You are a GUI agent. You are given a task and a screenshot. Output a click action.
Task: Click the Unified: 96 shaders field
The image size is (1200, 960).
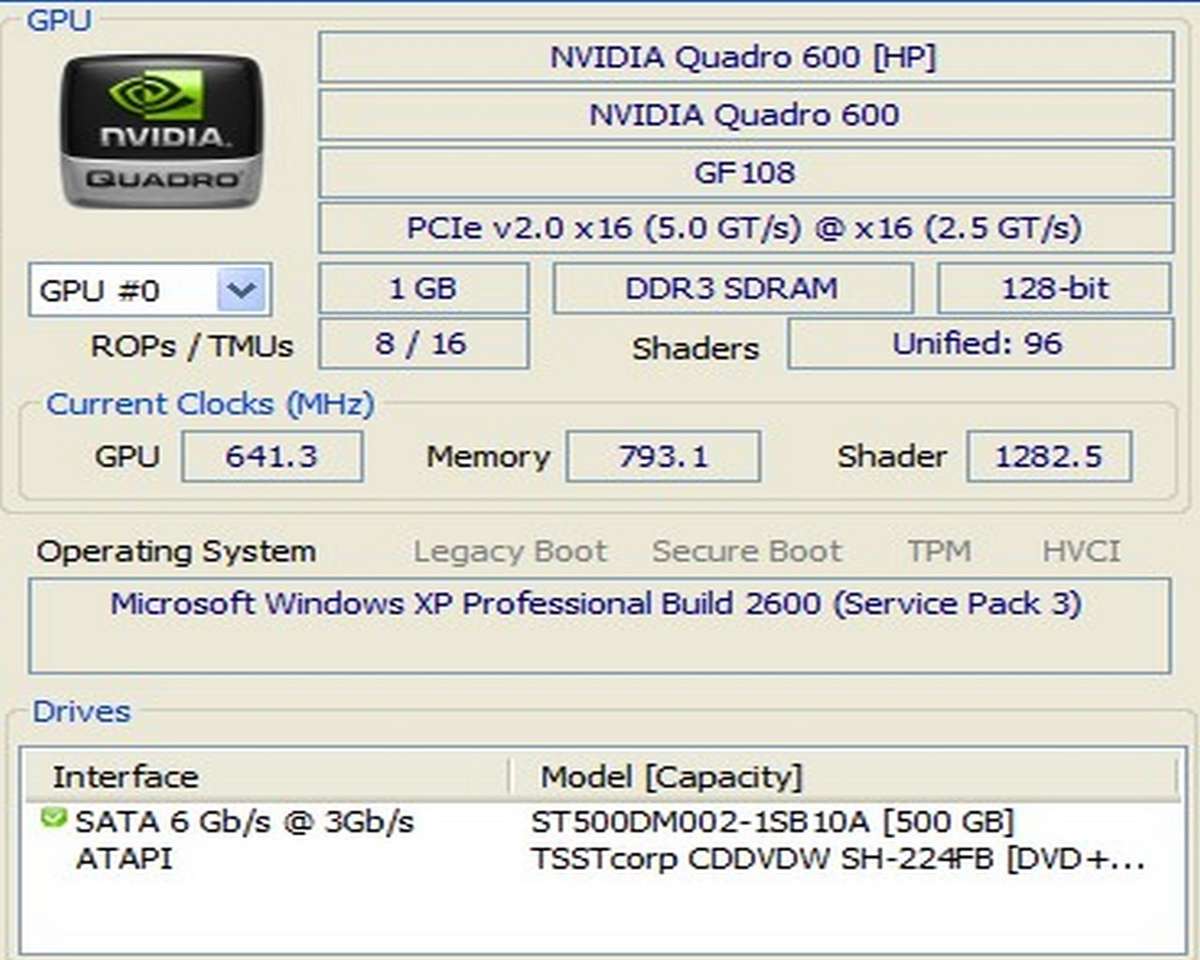click(x=981, y=344)
